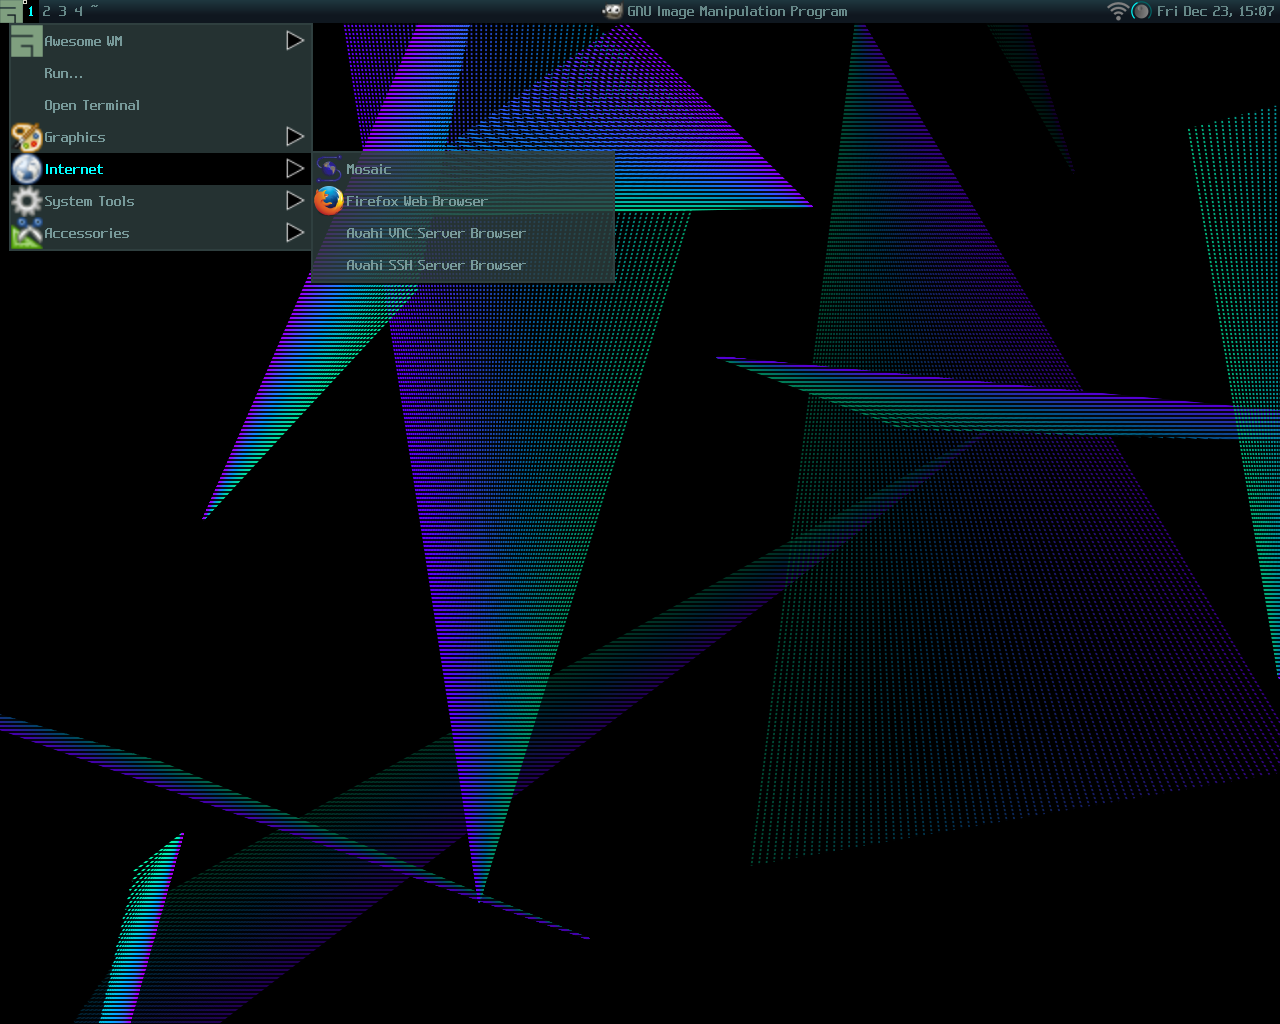
Task: Switch to workspace tag 2
Action: [x=46, y=11]
